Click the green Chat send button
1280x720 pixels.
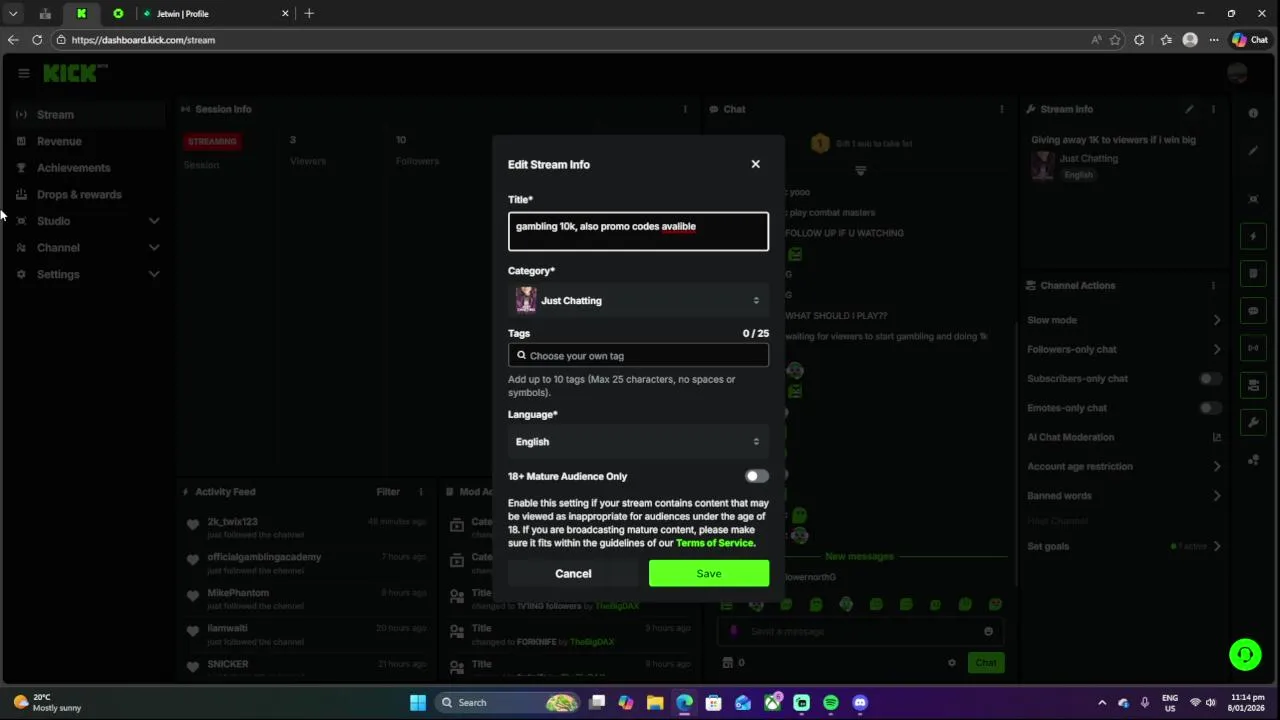[986, 662]
